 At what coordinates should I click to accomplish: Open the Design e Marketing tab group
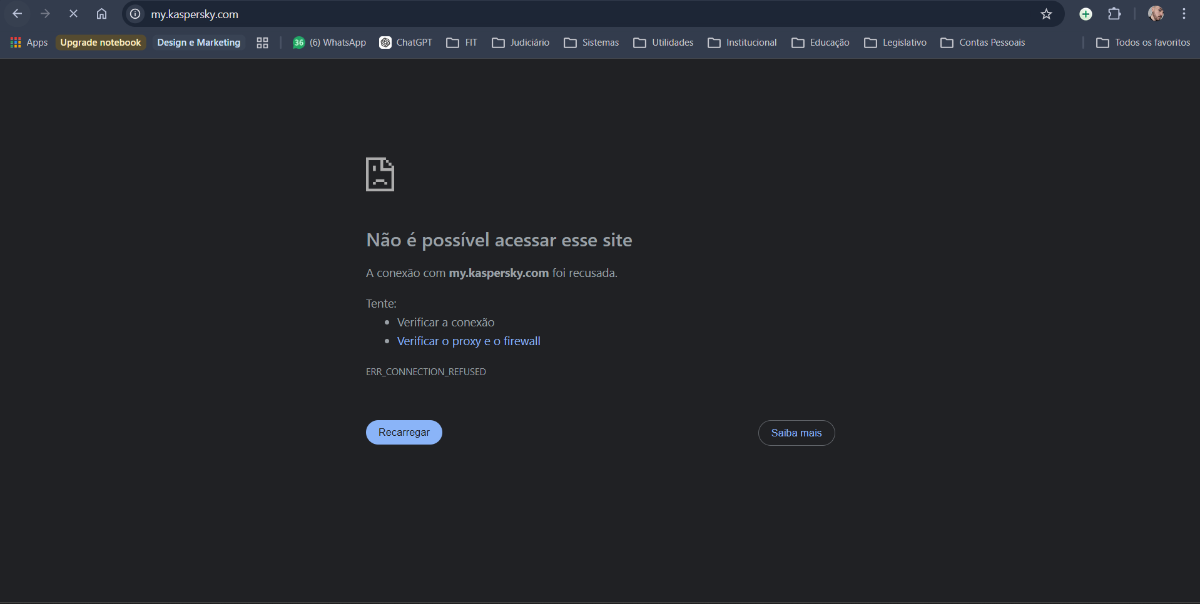(x=198, y=43)
